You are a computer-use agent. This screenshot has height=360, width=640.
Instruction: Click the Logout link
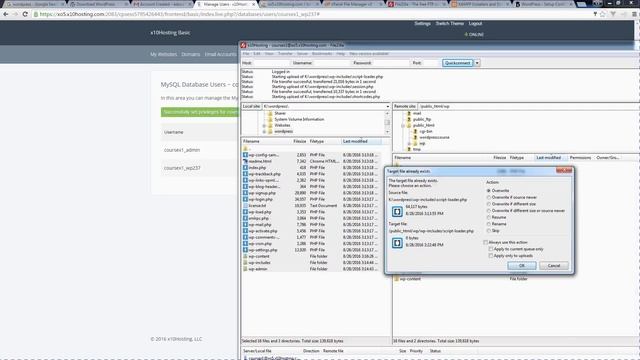[475, 24]
